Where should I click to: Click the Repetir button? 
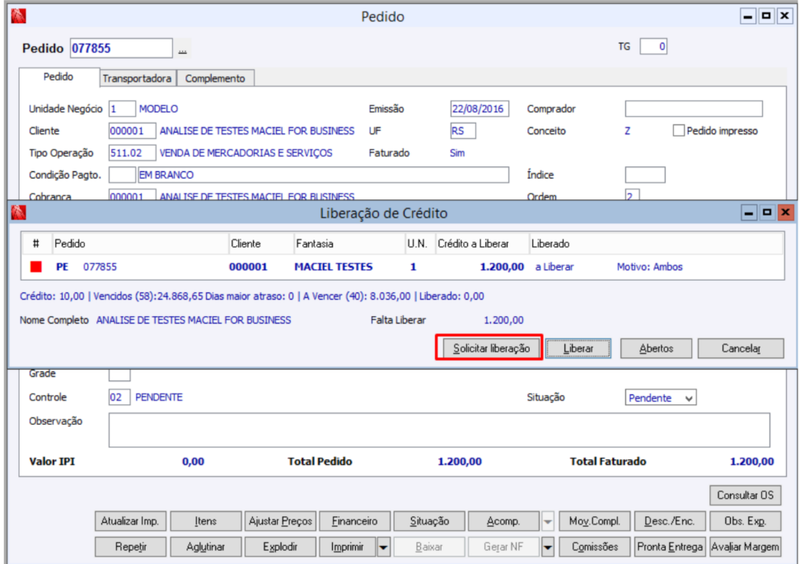(x=130, y=547)
